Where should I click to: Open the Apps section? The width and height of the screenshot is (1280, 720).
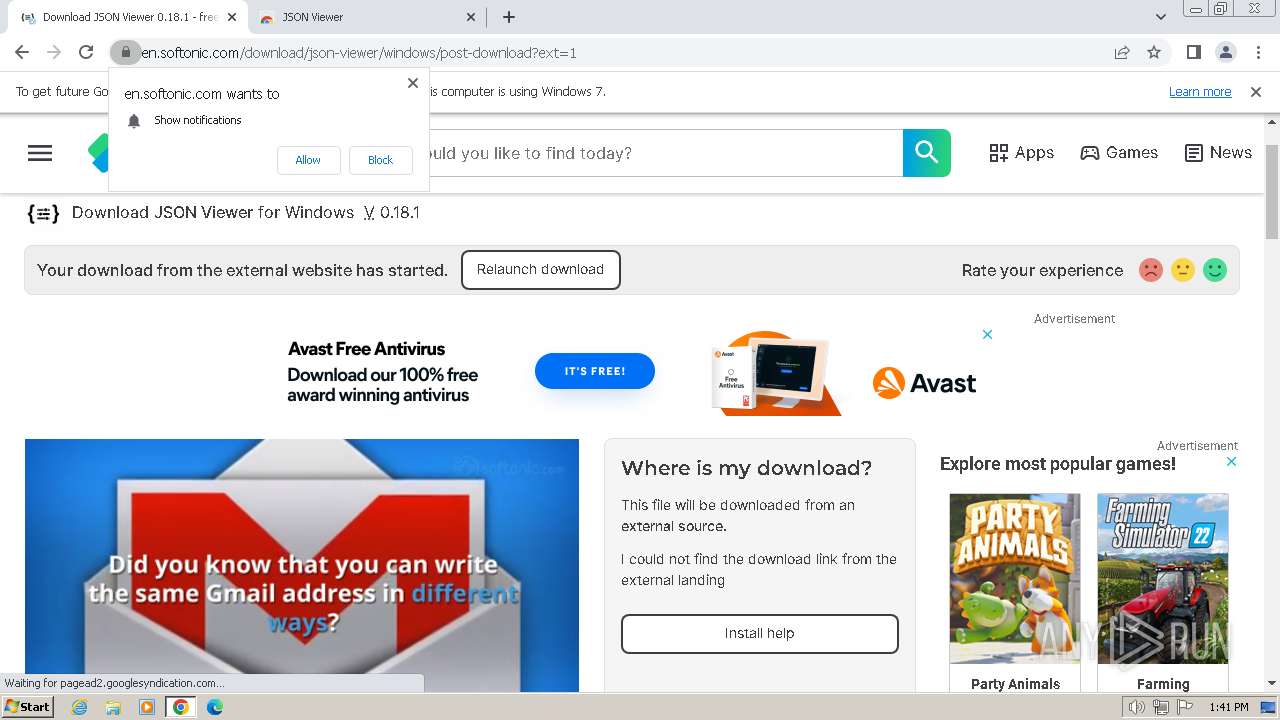[1021, 153]
